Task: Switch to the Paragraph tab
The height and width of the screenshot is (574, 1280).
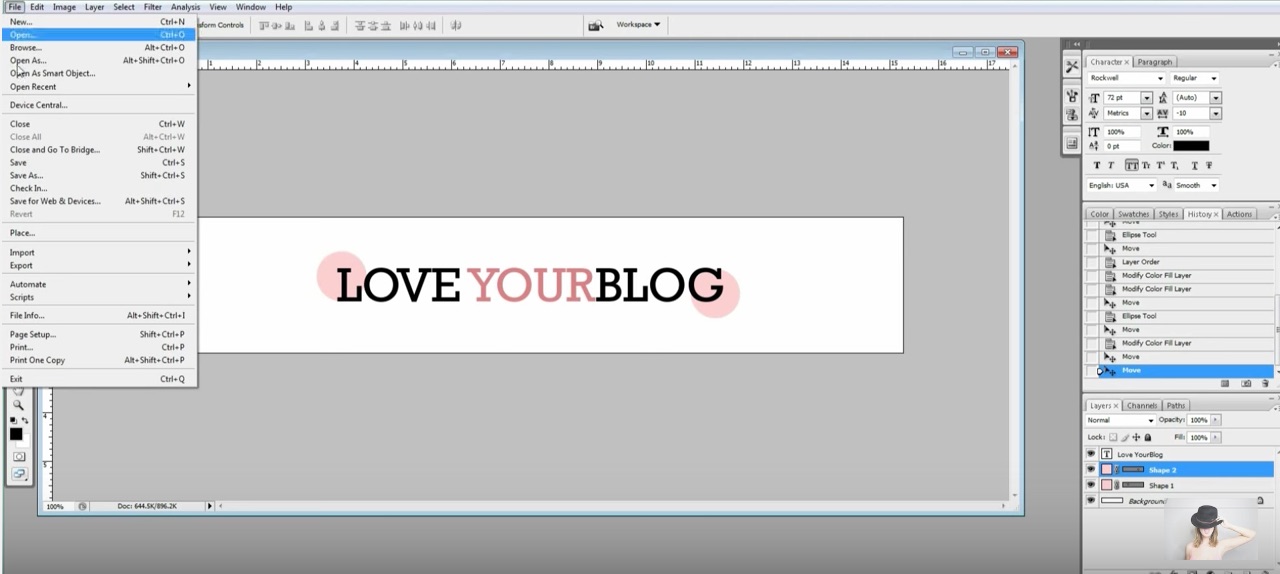Action: pyautogui.click(x=1154, y=62)
